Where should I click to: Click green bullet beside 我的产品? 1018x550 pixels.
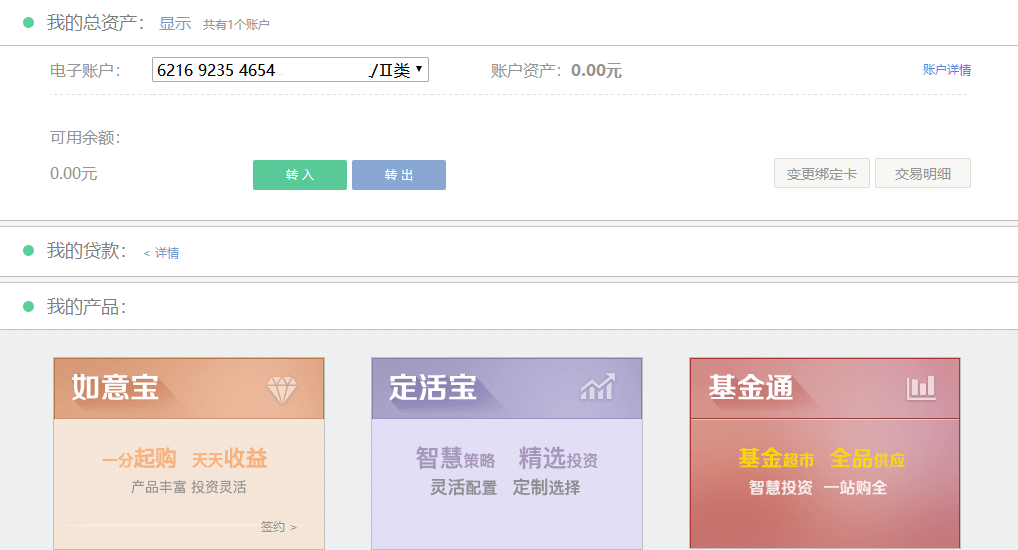pyautogui.click(x=29, y=306)
